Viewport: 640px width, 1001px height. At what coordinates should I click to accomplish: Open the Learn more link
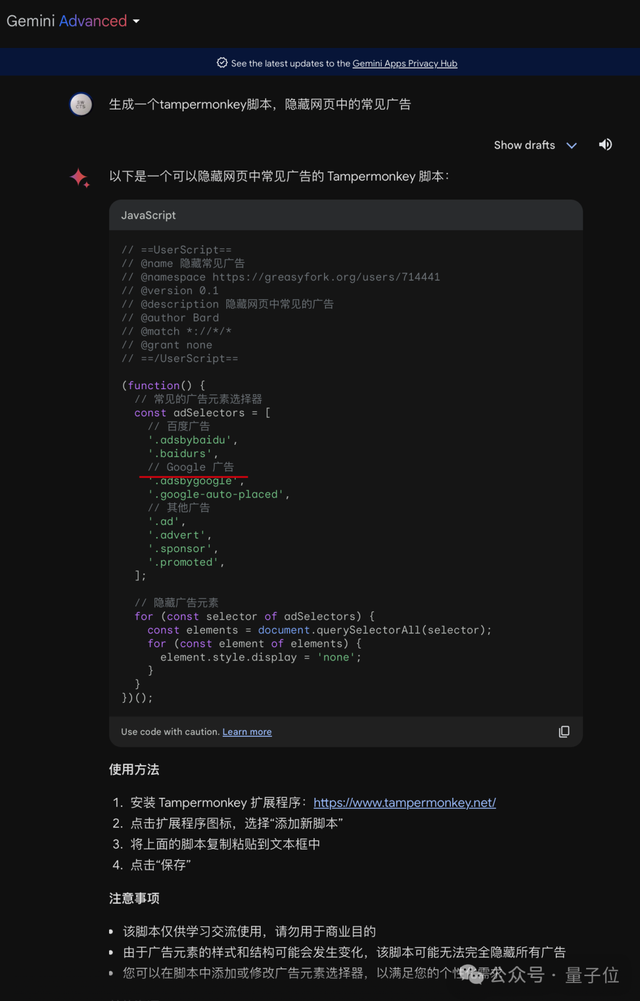click(x=247, y=732)
